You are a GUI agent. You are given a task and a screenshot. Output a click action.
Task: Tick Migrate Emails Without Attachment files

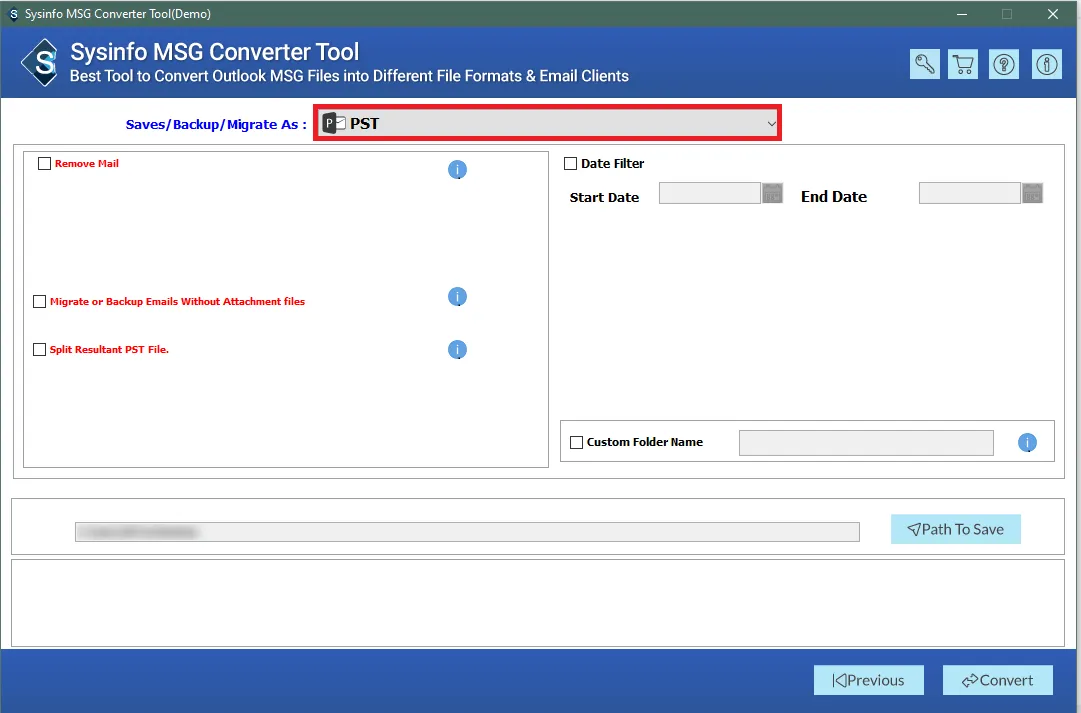pos(40,302)
